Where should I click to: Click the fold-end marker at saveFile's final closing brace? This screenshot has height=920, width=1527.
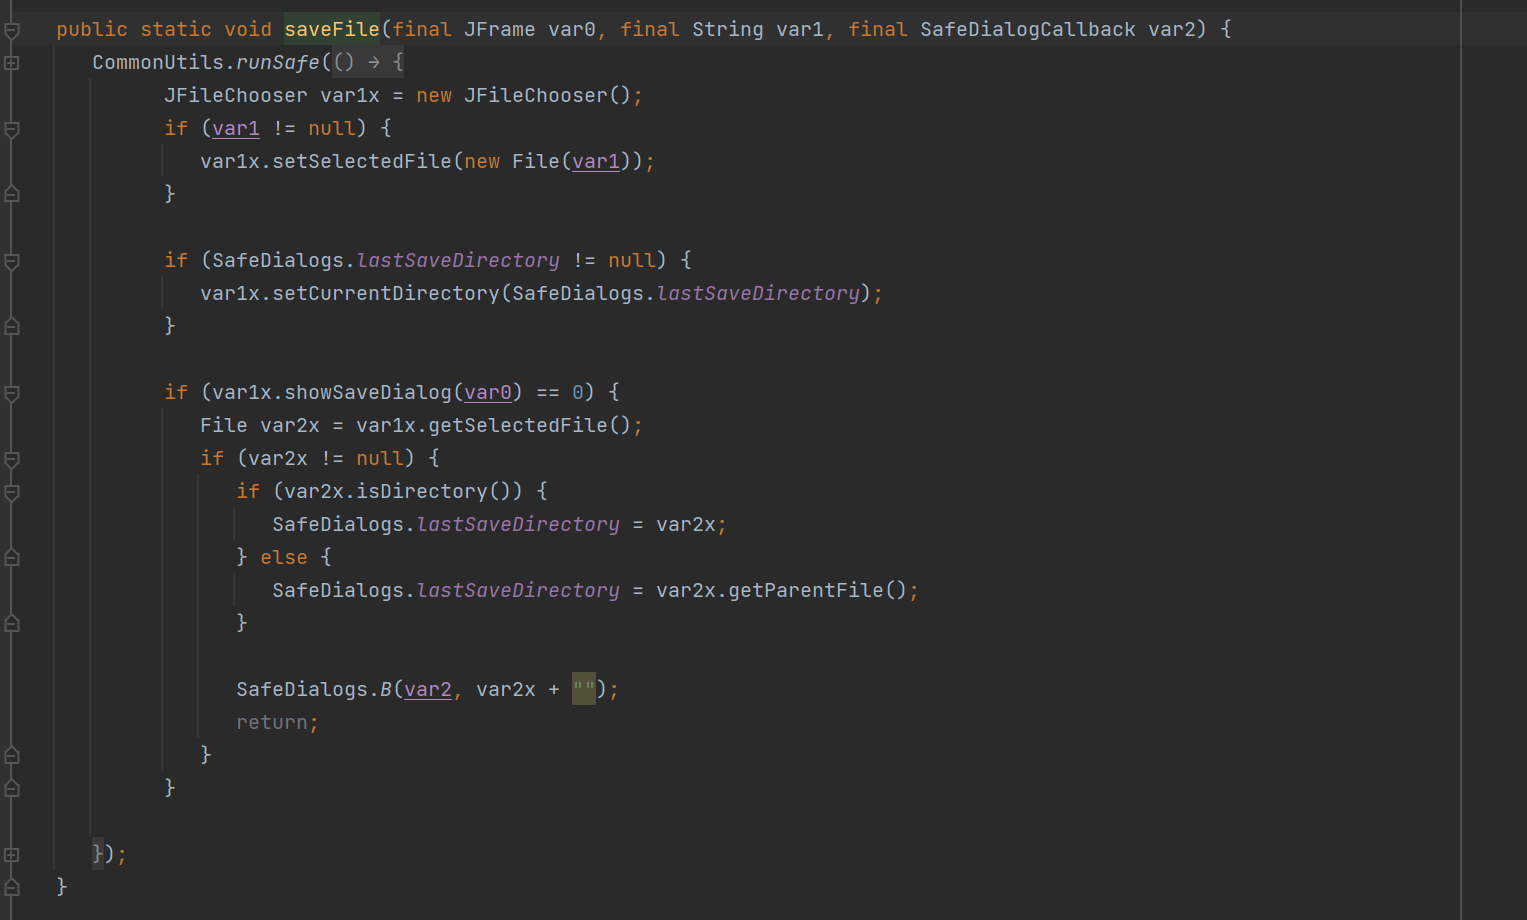[12, 887]
